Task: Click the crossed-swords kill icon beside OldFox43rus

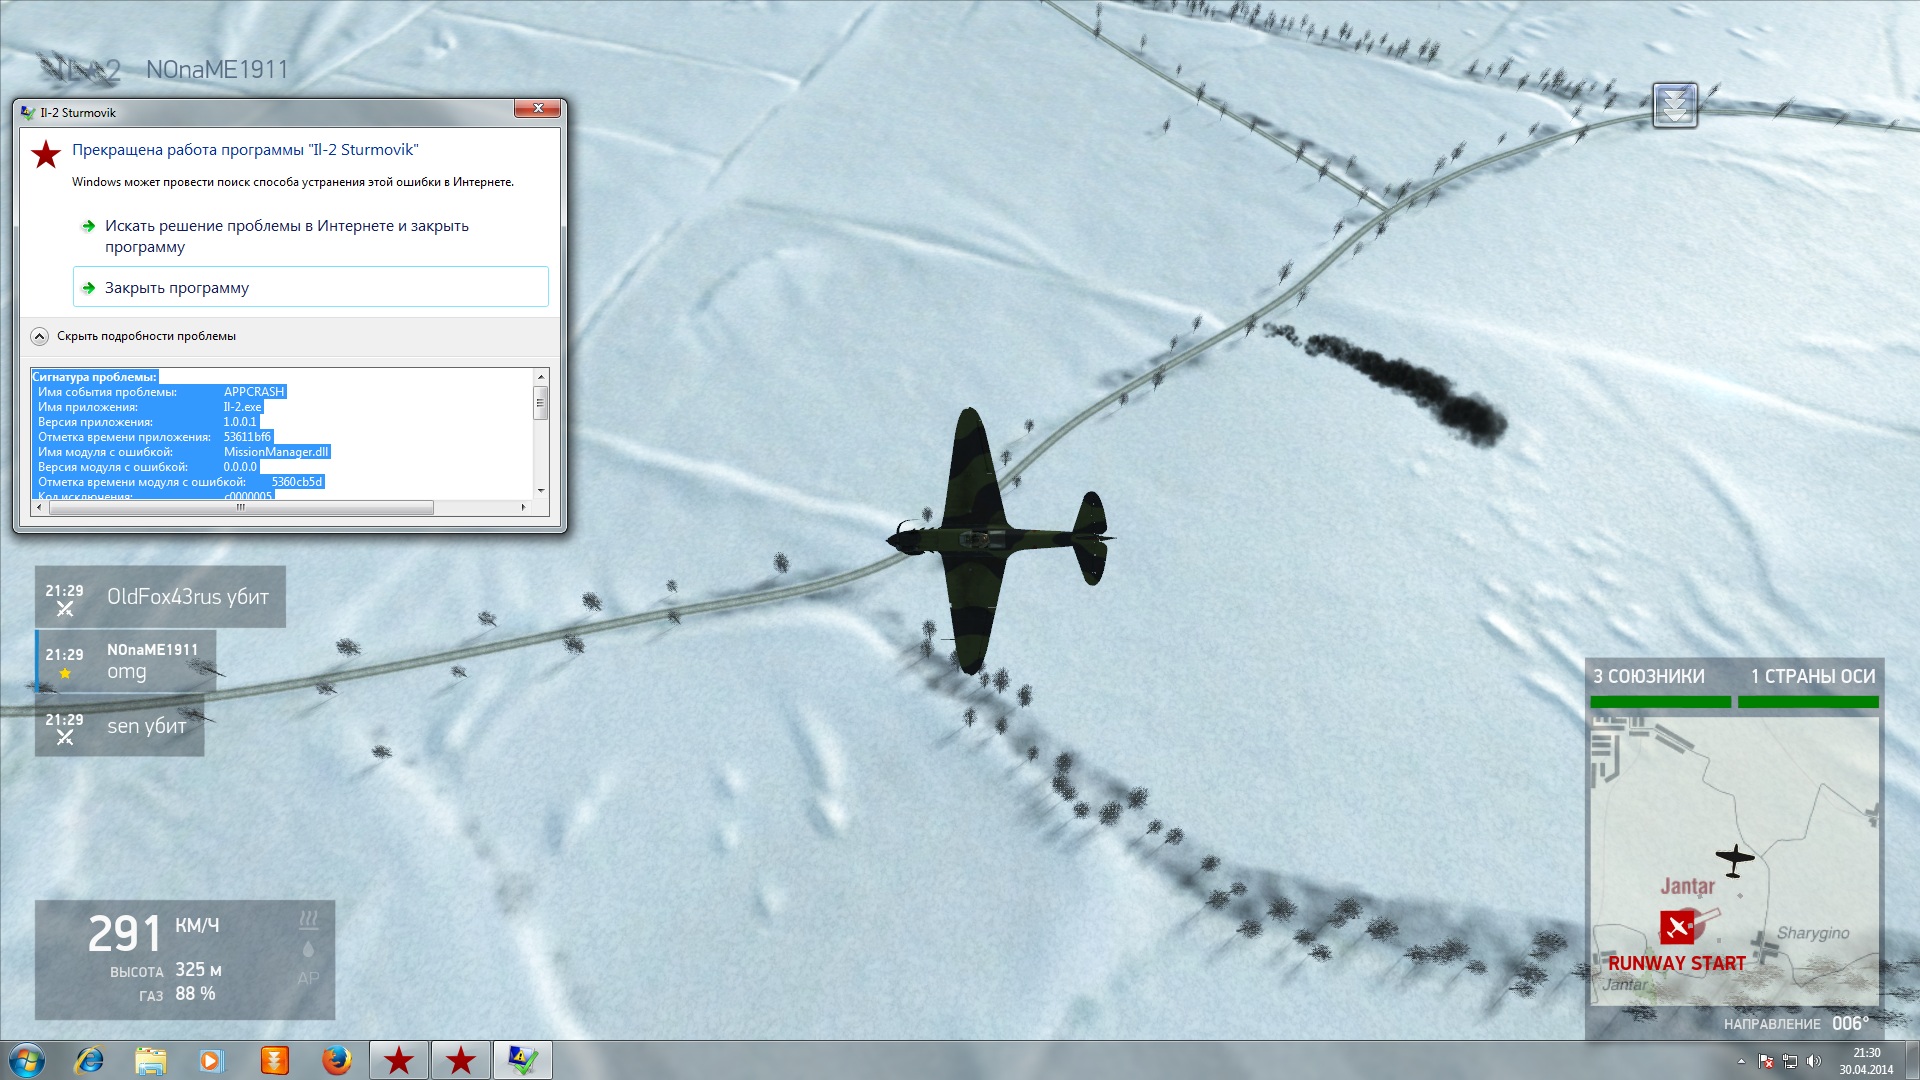Action: point(65,609)
